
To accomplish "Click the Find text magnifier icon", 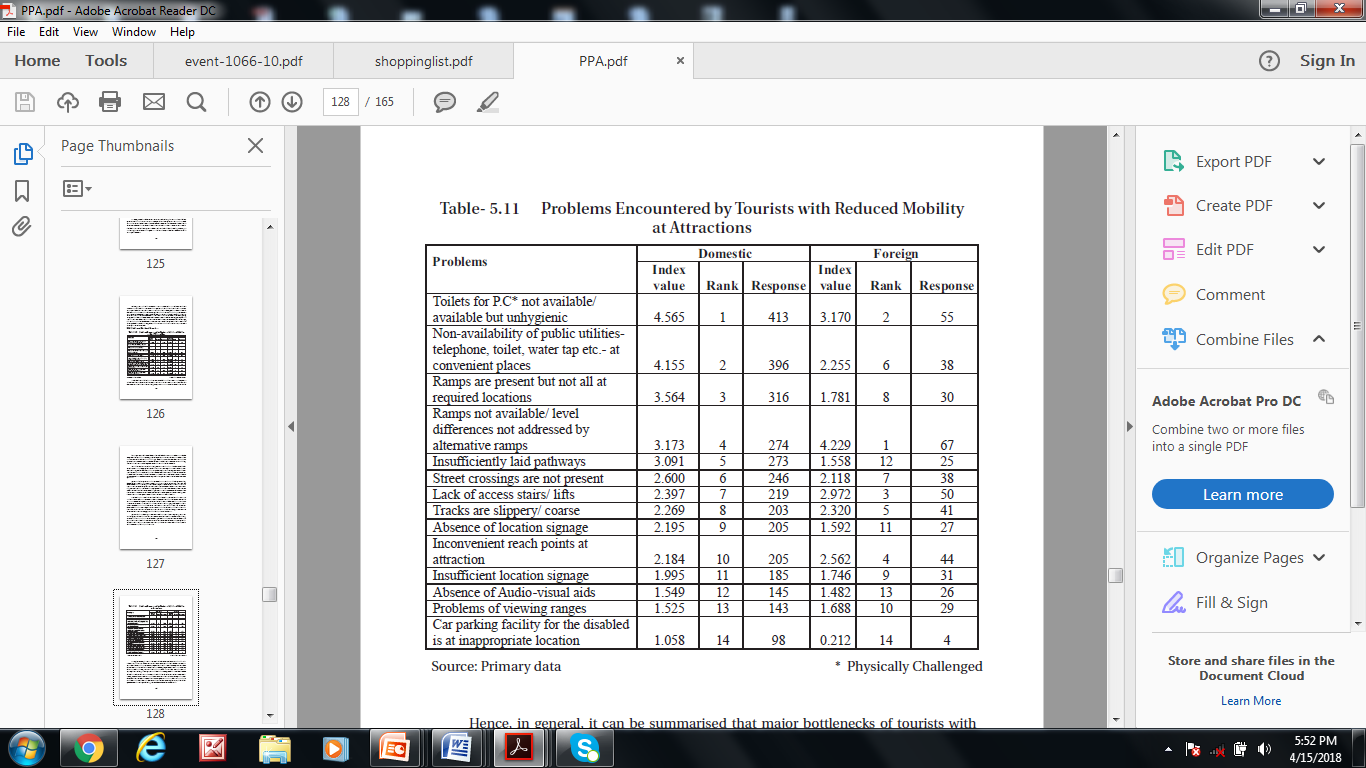I will (x=196, y=102).
